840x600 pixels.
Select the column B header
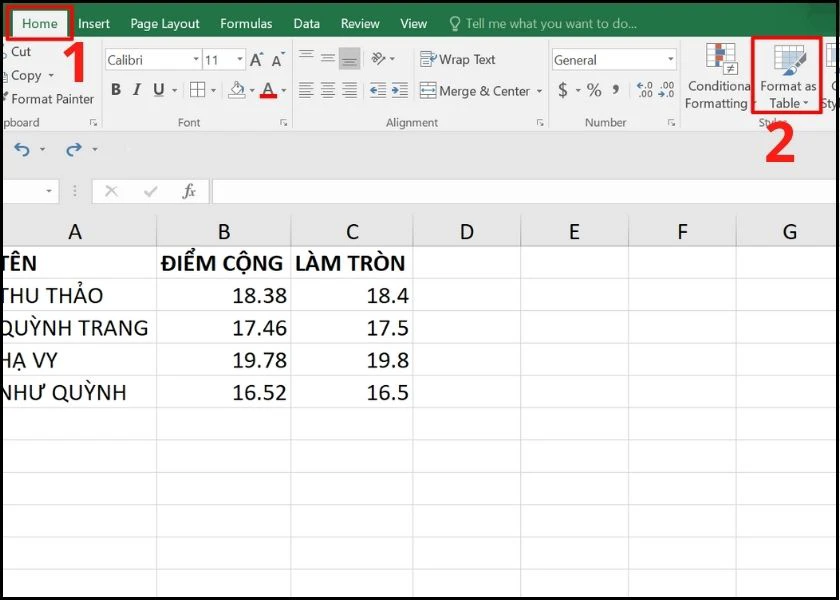(x=224, y=231)
